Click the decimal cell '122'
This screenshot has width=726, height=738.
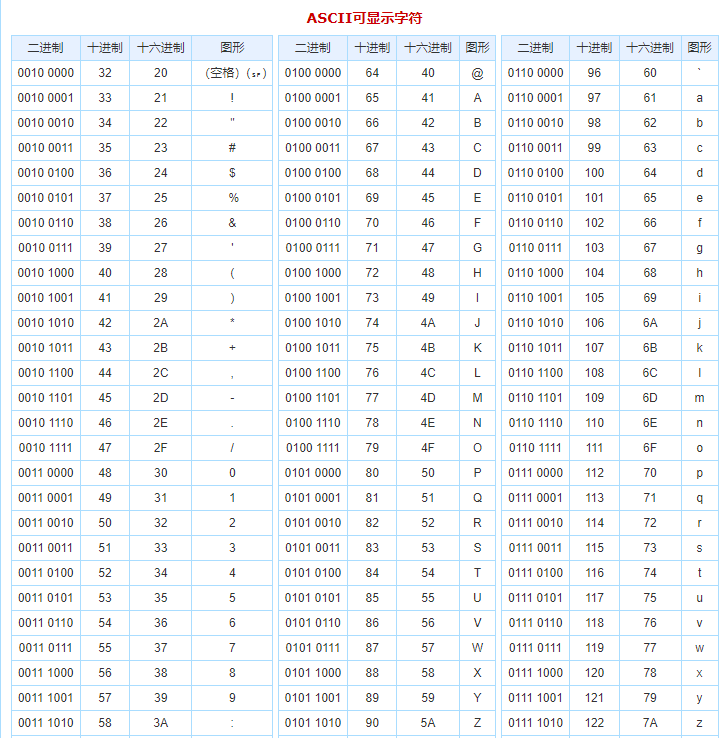[594, 722]
